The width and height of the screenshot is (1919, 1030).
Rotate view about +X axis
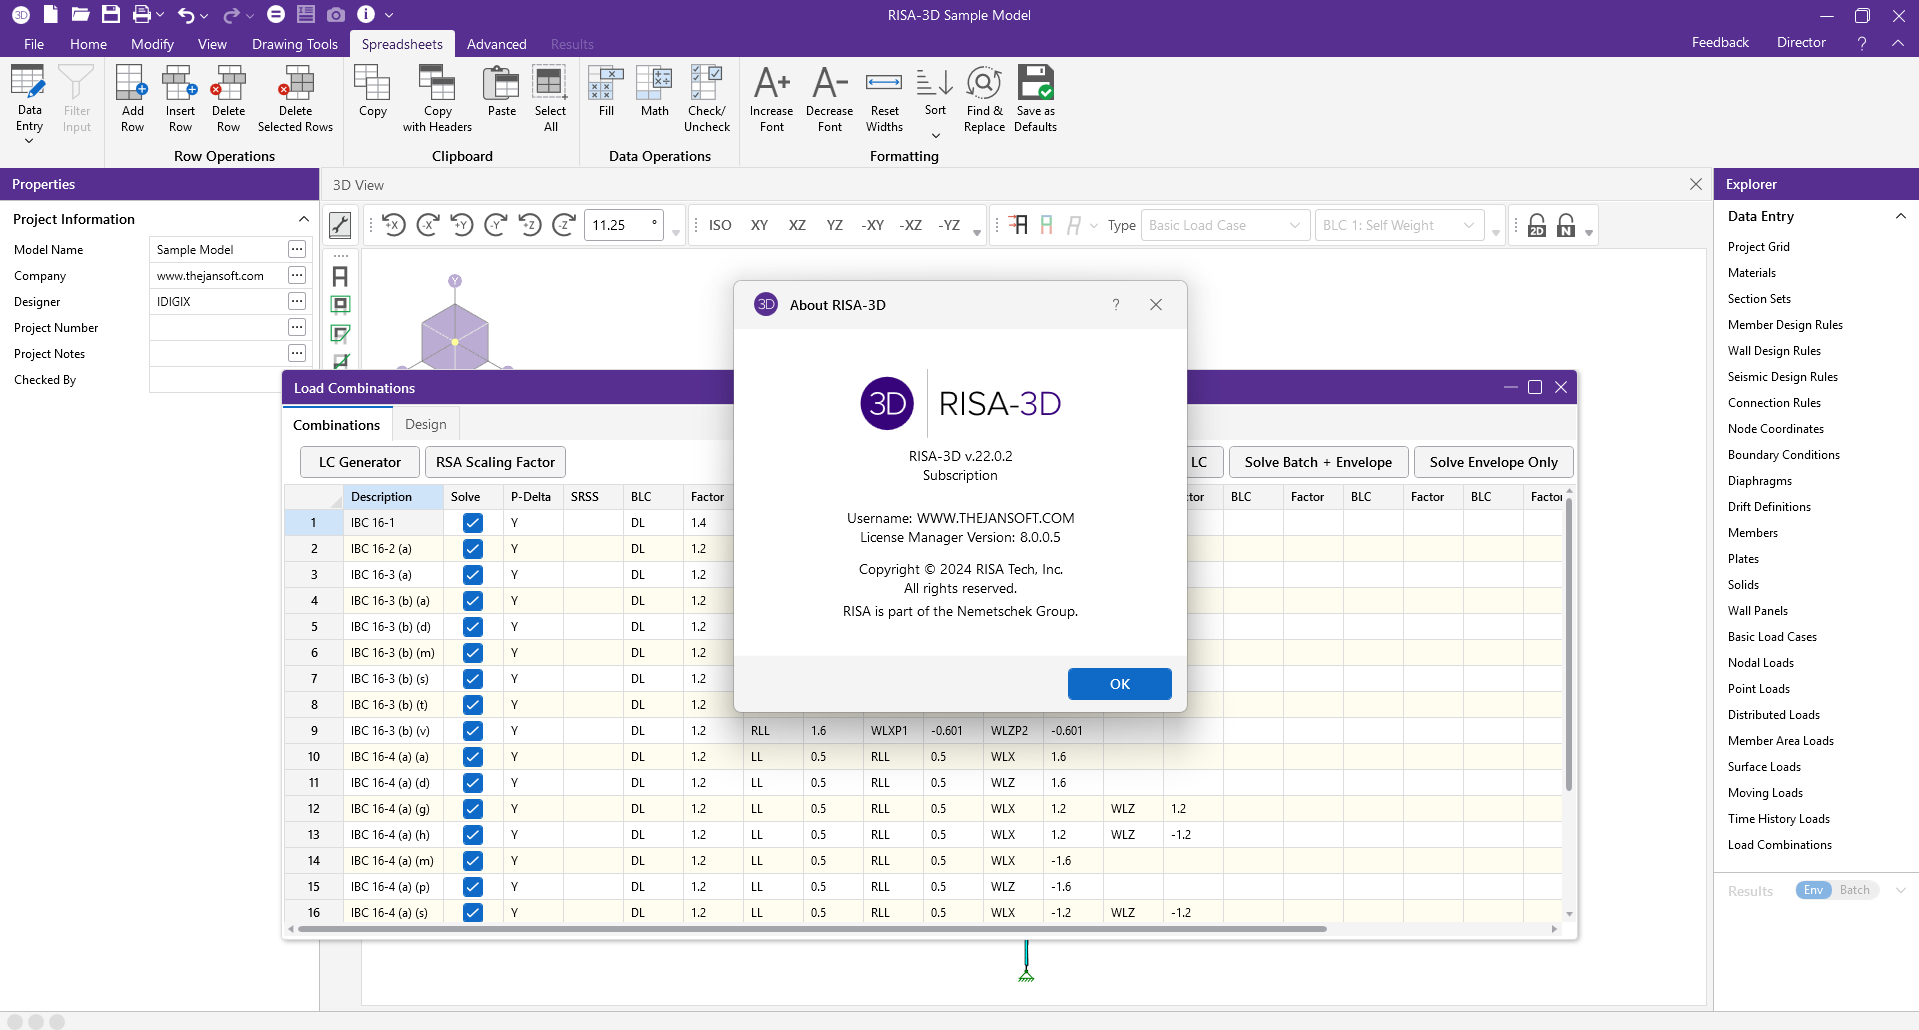pos(394,225)
